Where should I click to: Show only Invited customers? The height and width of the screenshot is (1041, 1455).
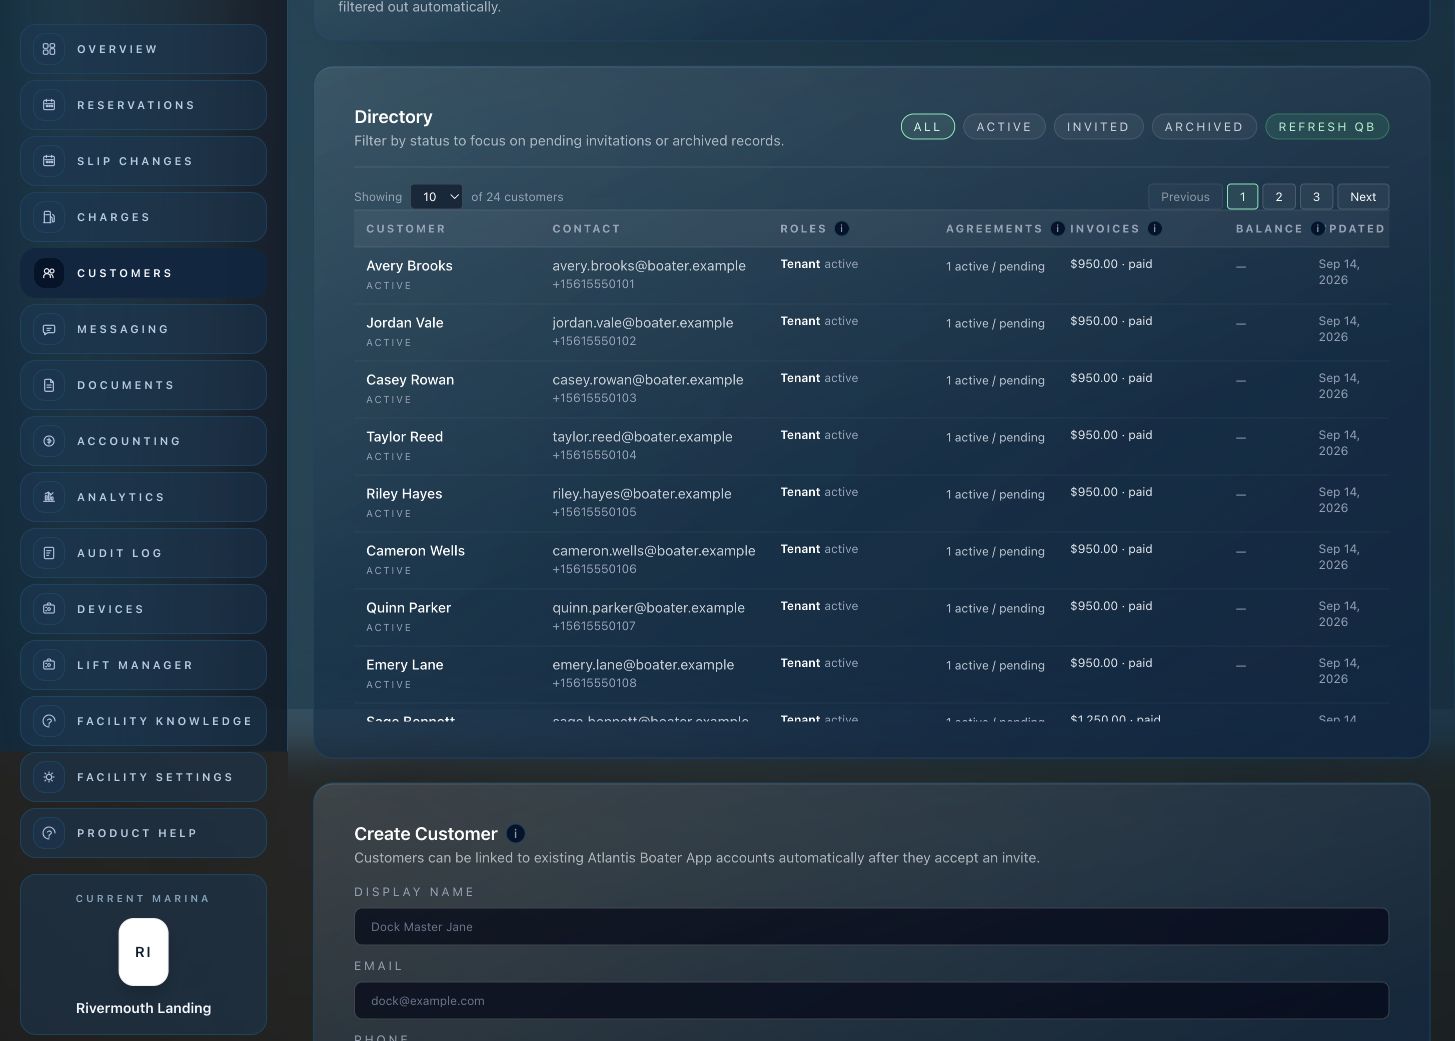pos(1098,127)
